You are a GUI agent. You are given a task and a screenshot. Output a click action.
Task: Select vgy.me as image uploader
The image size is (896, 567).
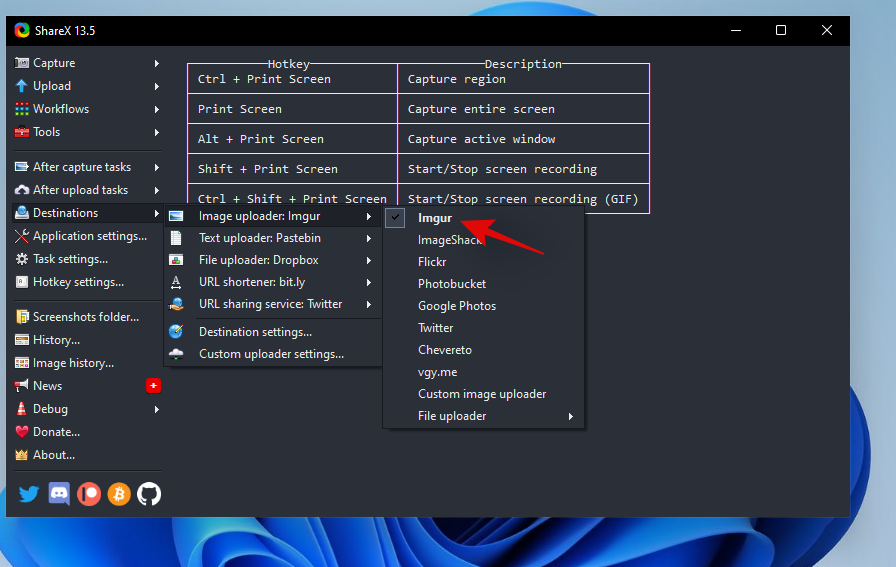click(x=437, y=372)
